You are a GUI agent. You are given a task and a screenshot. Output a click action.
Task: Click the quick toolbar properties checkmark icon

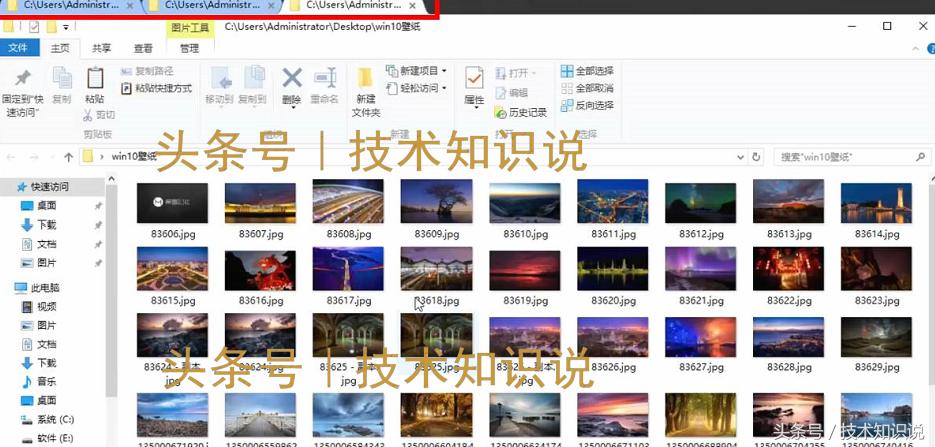pos(34,27)
